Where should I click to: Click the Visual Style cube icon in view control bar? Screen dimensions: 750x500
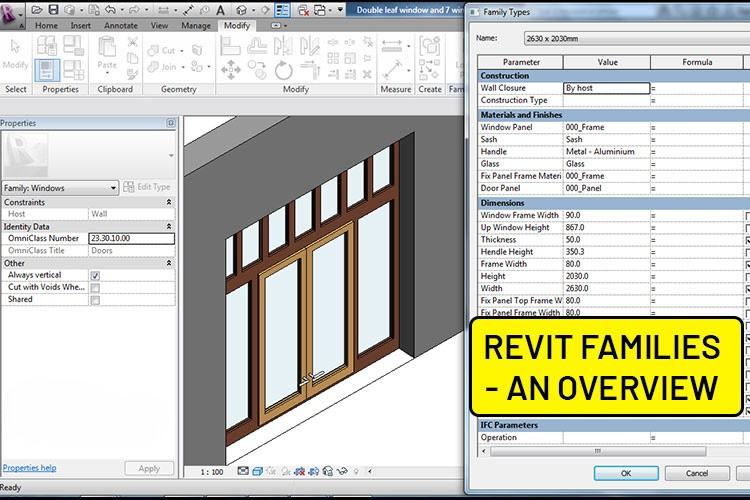[257, 471]
